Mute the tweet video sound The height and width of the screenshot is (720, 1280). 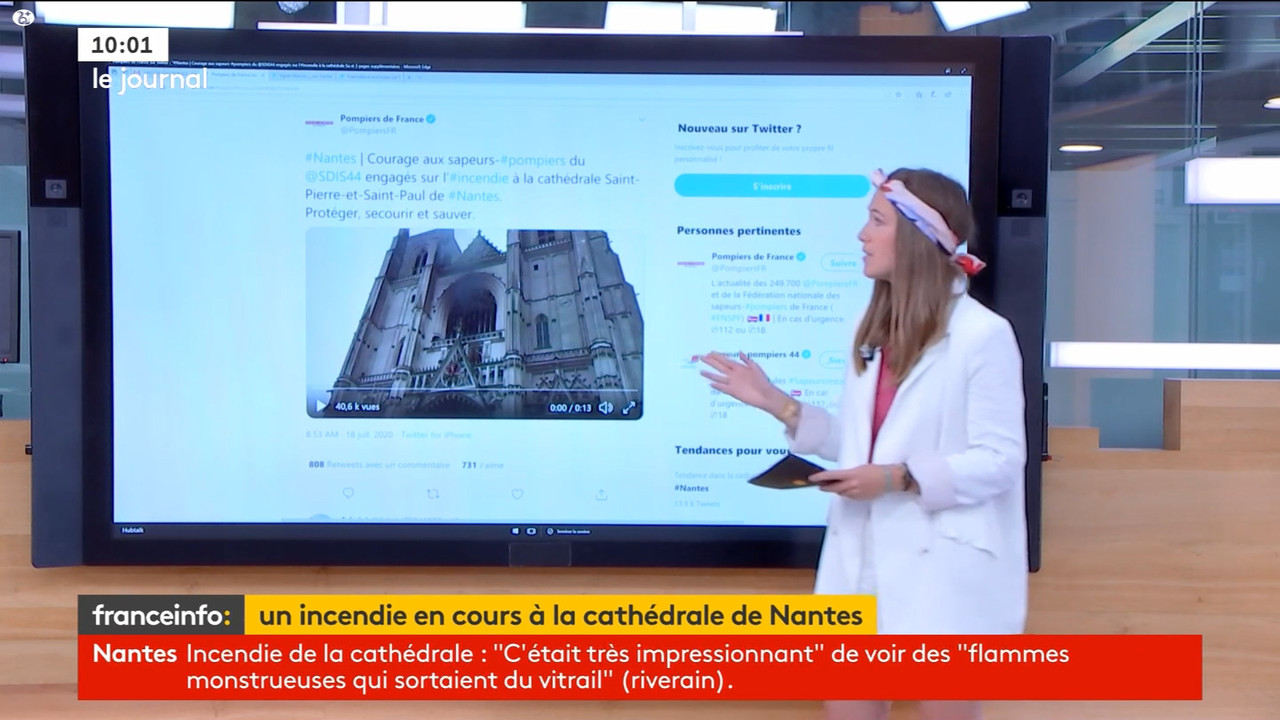click(x=605, y=407)
